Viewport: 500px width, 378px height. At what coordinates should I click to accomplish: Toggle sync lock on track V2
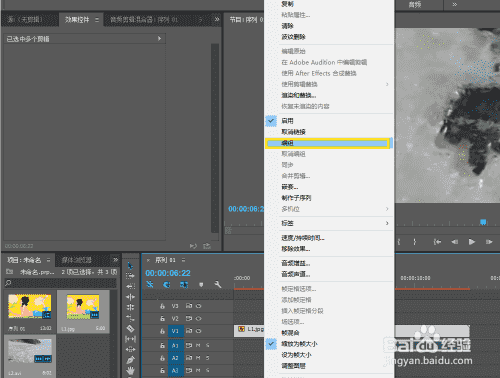189,319
